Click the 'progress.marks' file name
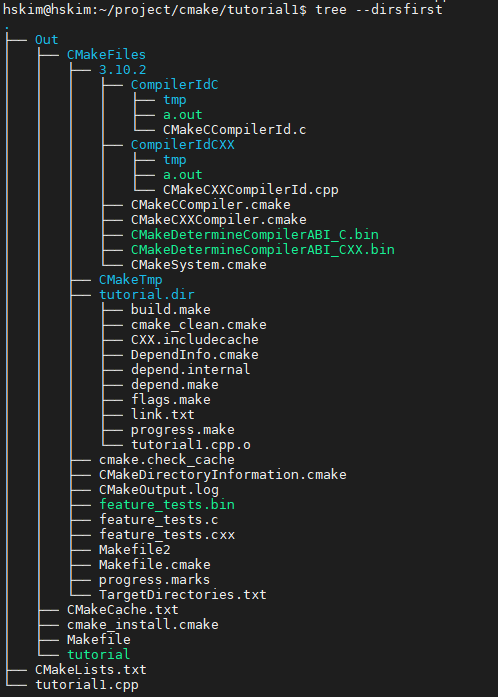This screenshot has height=697, width=498. 154,579
